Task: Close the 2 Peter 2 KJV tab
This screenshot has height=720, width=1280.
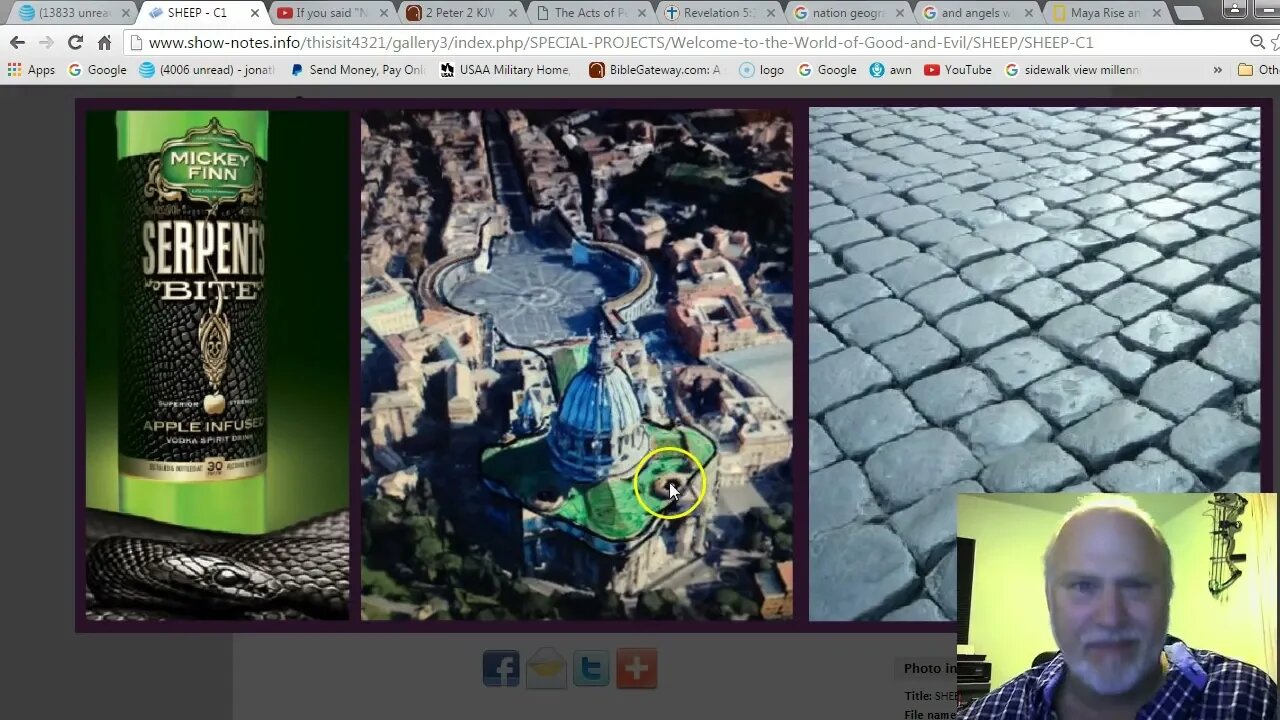Action: 513,13
